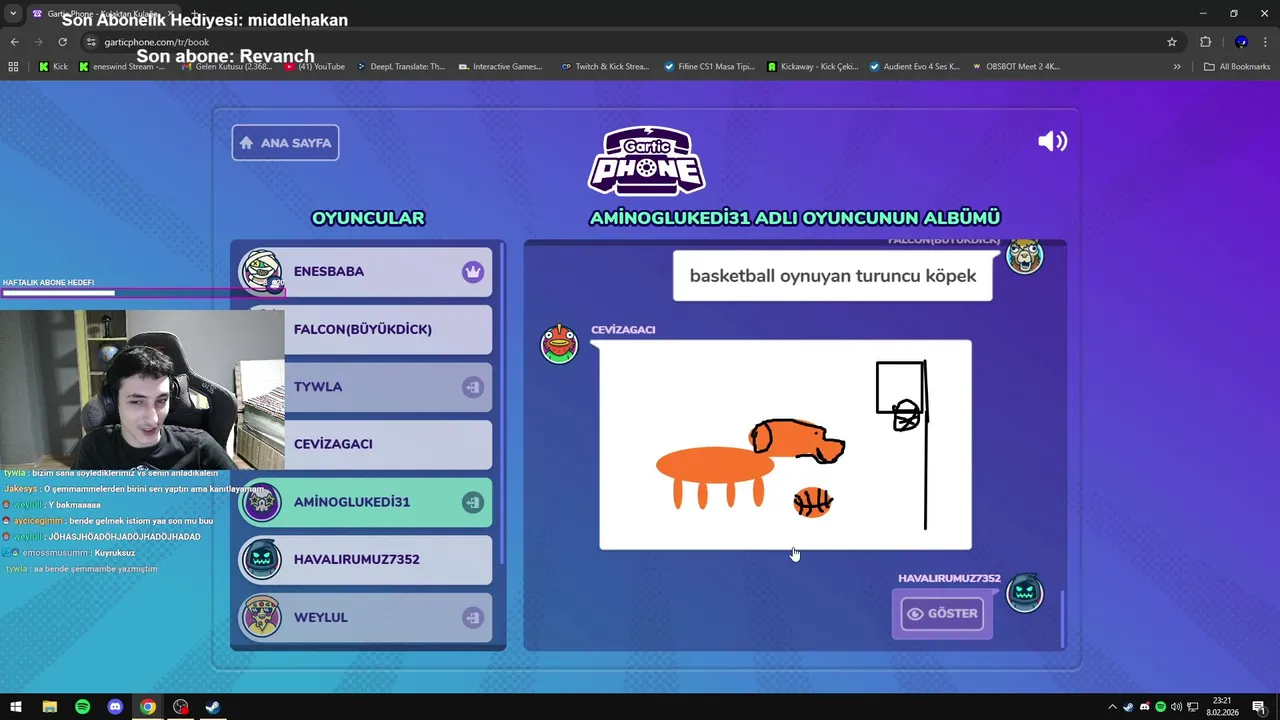Click the prompt text 'basketball oynuyan turuncu köpek'
The image size is (1280, 720).
click(x=832, y=276)
